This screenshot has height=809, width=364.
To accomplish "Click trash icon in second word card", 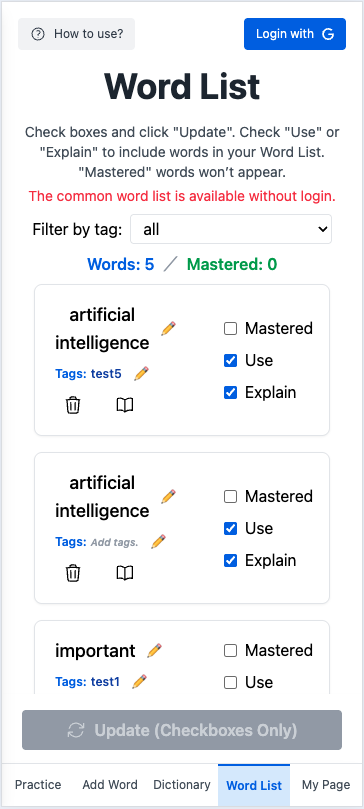I will (73, 573).
